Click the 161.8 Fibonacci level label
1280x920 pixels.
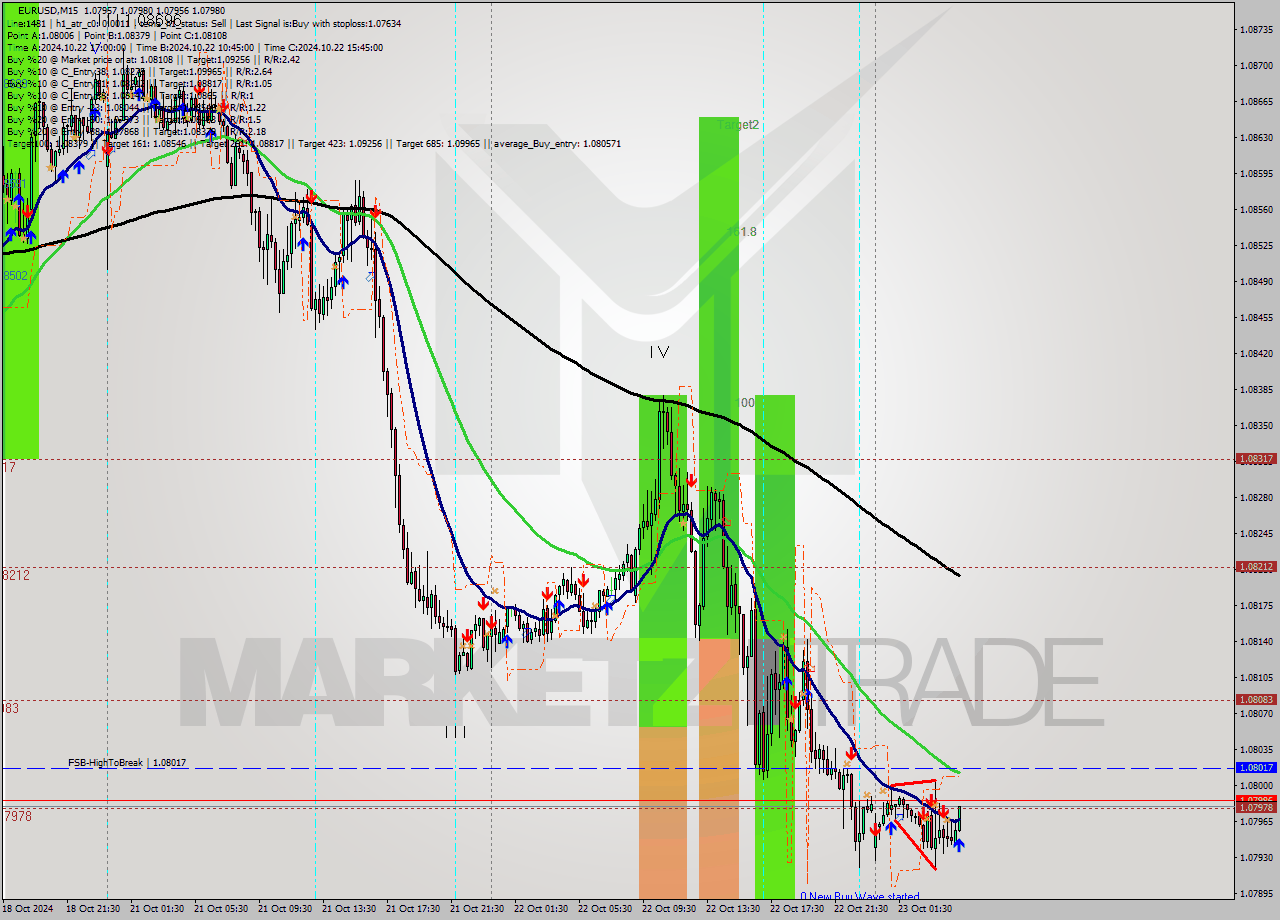[x=742, y=231]
